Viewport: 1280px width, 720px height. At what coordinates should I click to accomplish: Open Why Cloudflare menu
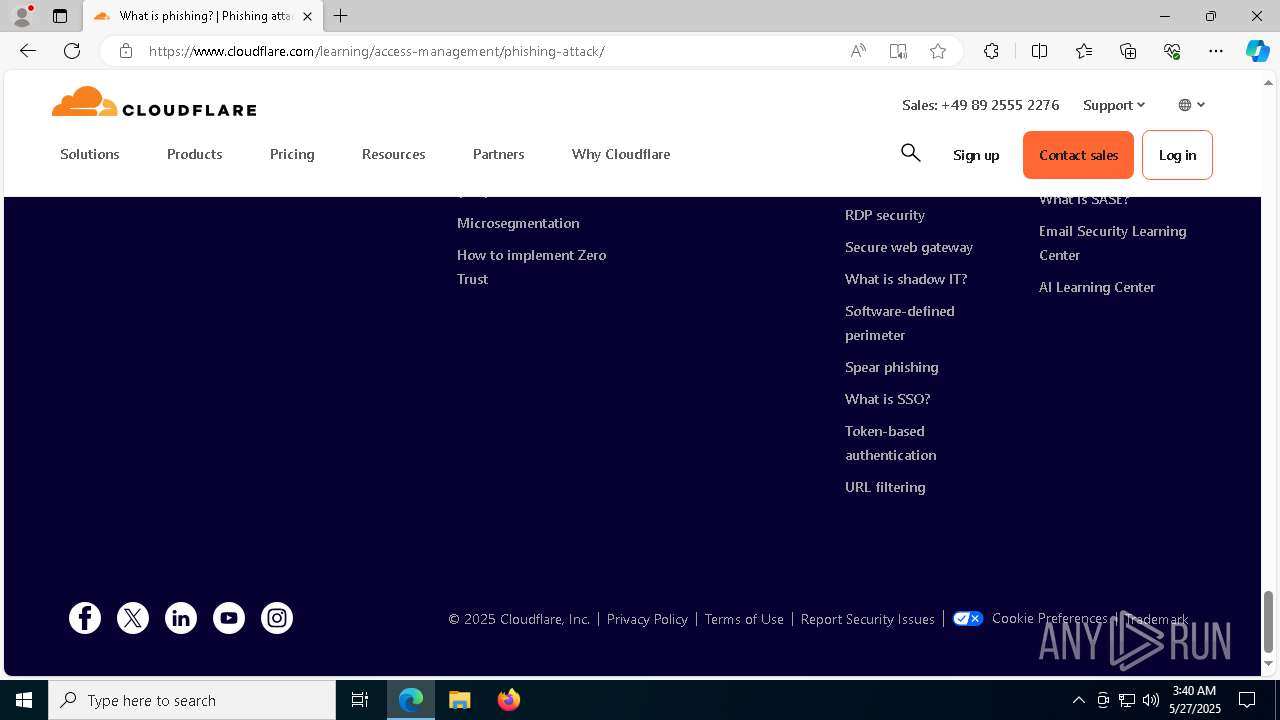coord(621,154)
